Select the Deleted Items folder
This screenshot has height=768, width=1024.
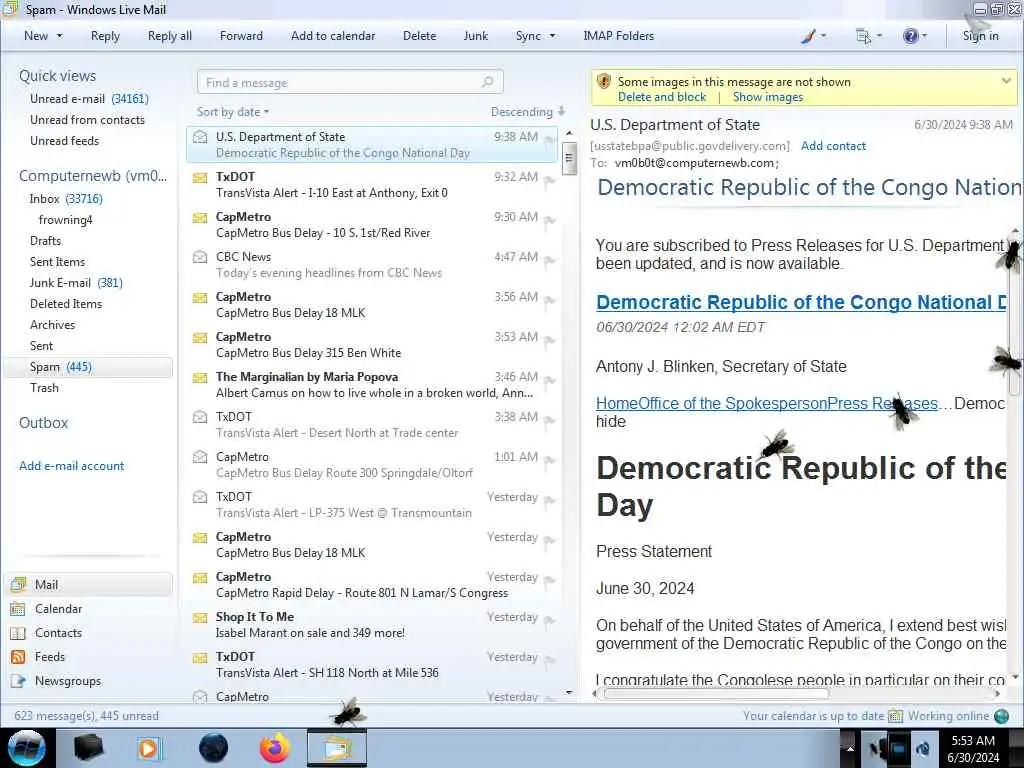66,304
